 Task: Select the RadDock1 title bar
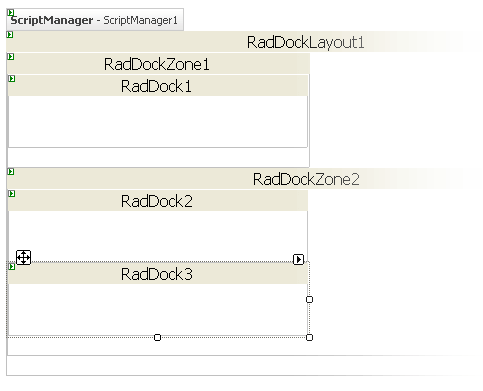158,86
